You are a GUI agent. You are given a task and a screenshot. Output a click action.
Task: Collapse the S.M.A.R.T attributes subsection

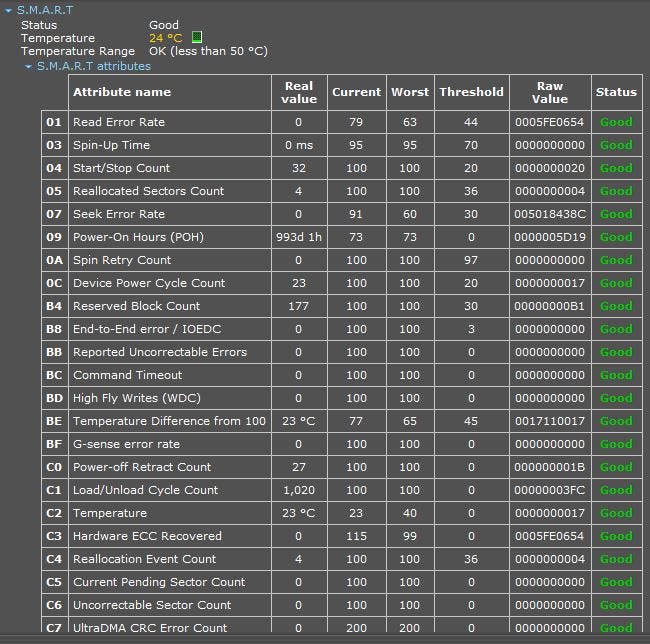click(29, 67)
